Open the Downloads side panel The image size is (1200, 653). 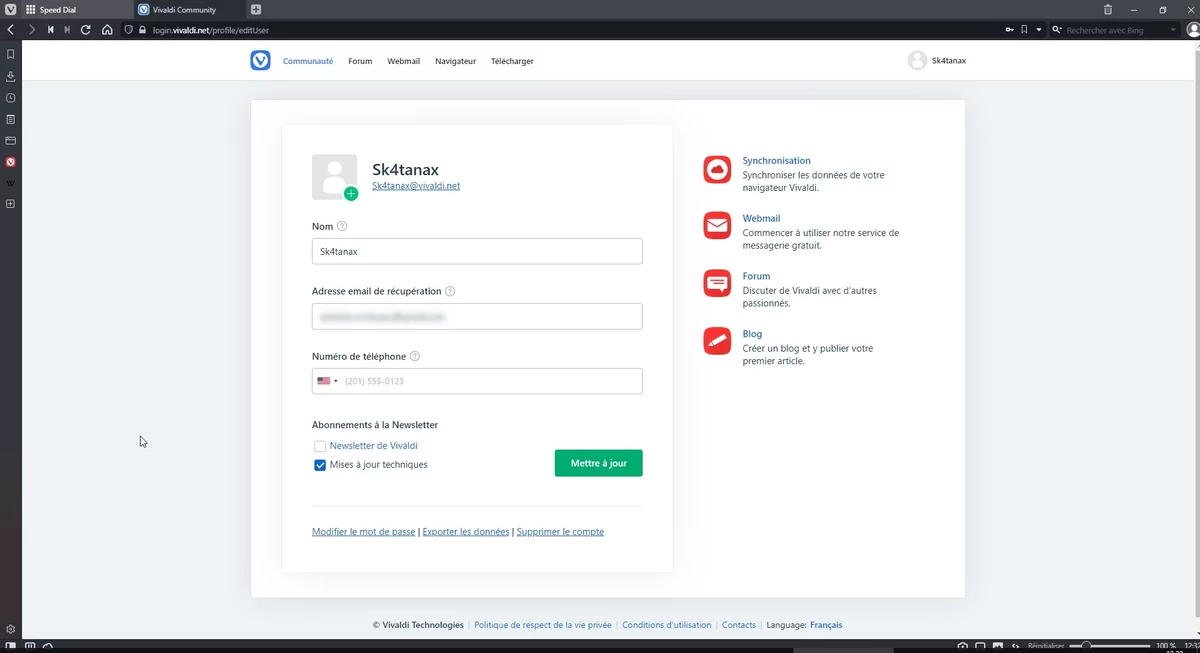point(10,76)
